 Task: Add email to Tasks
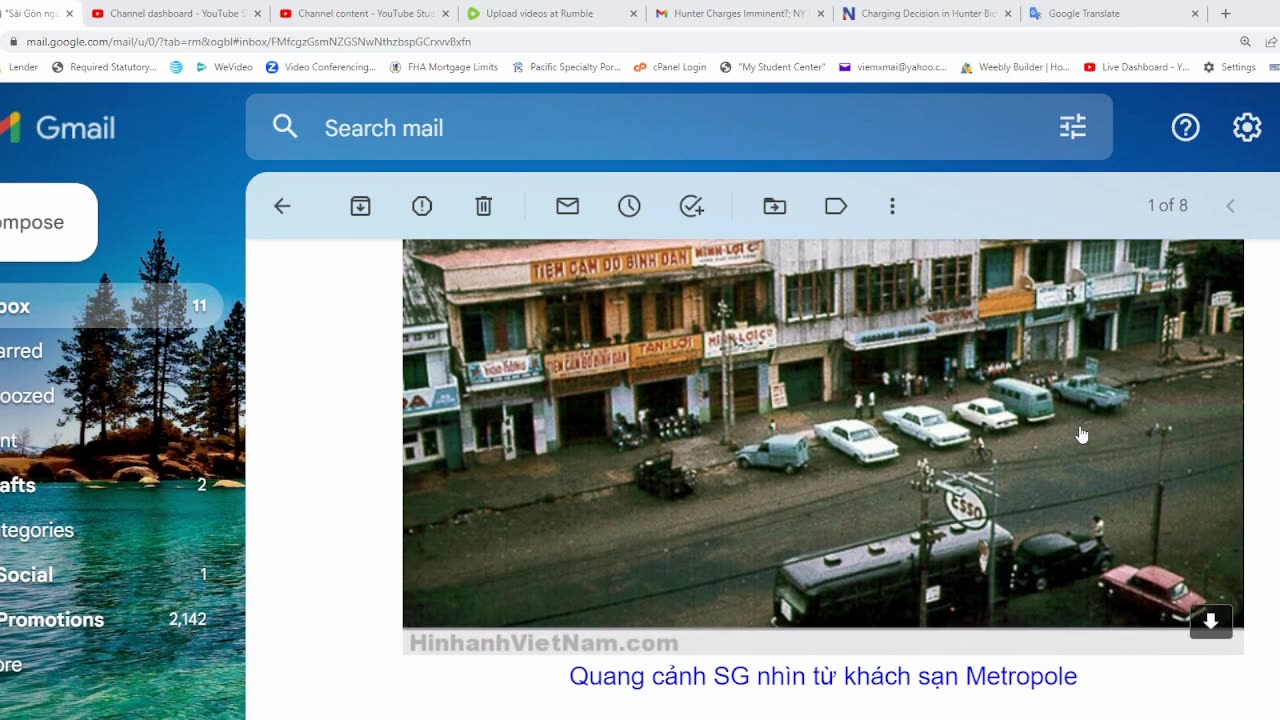[691, 206]
